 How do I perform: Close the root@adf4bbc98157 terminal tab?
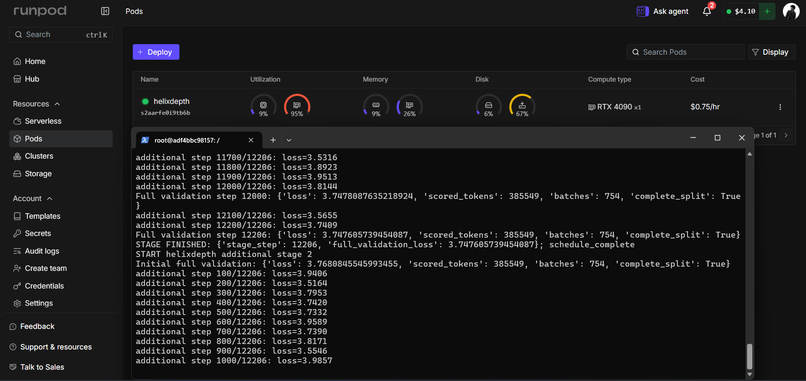[x=251, y=140]
